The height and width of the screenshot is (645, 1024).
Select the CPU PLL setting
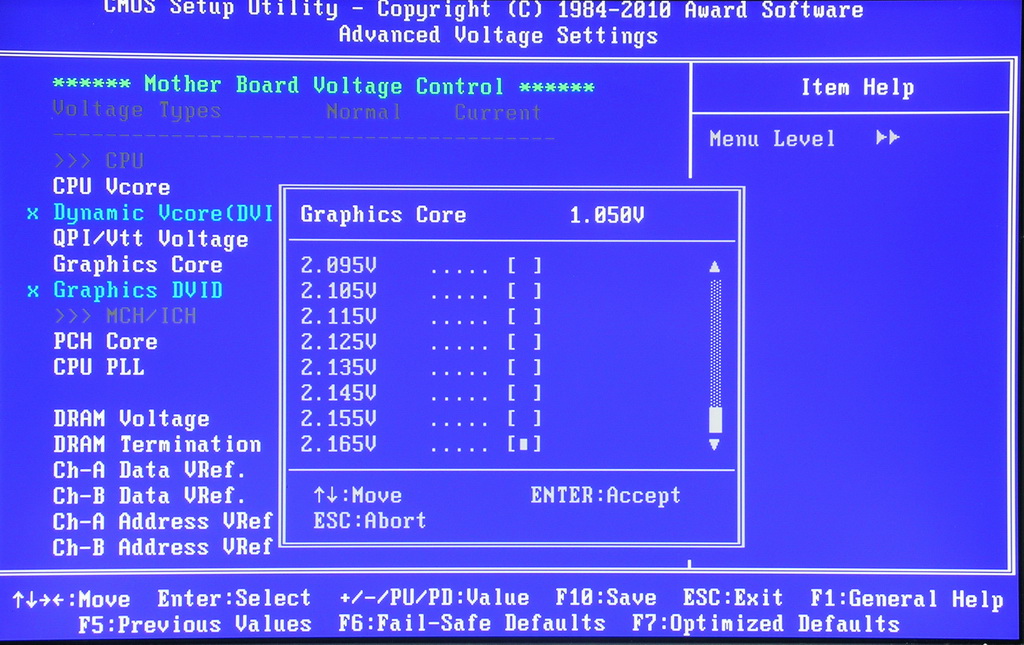point(99,367)
